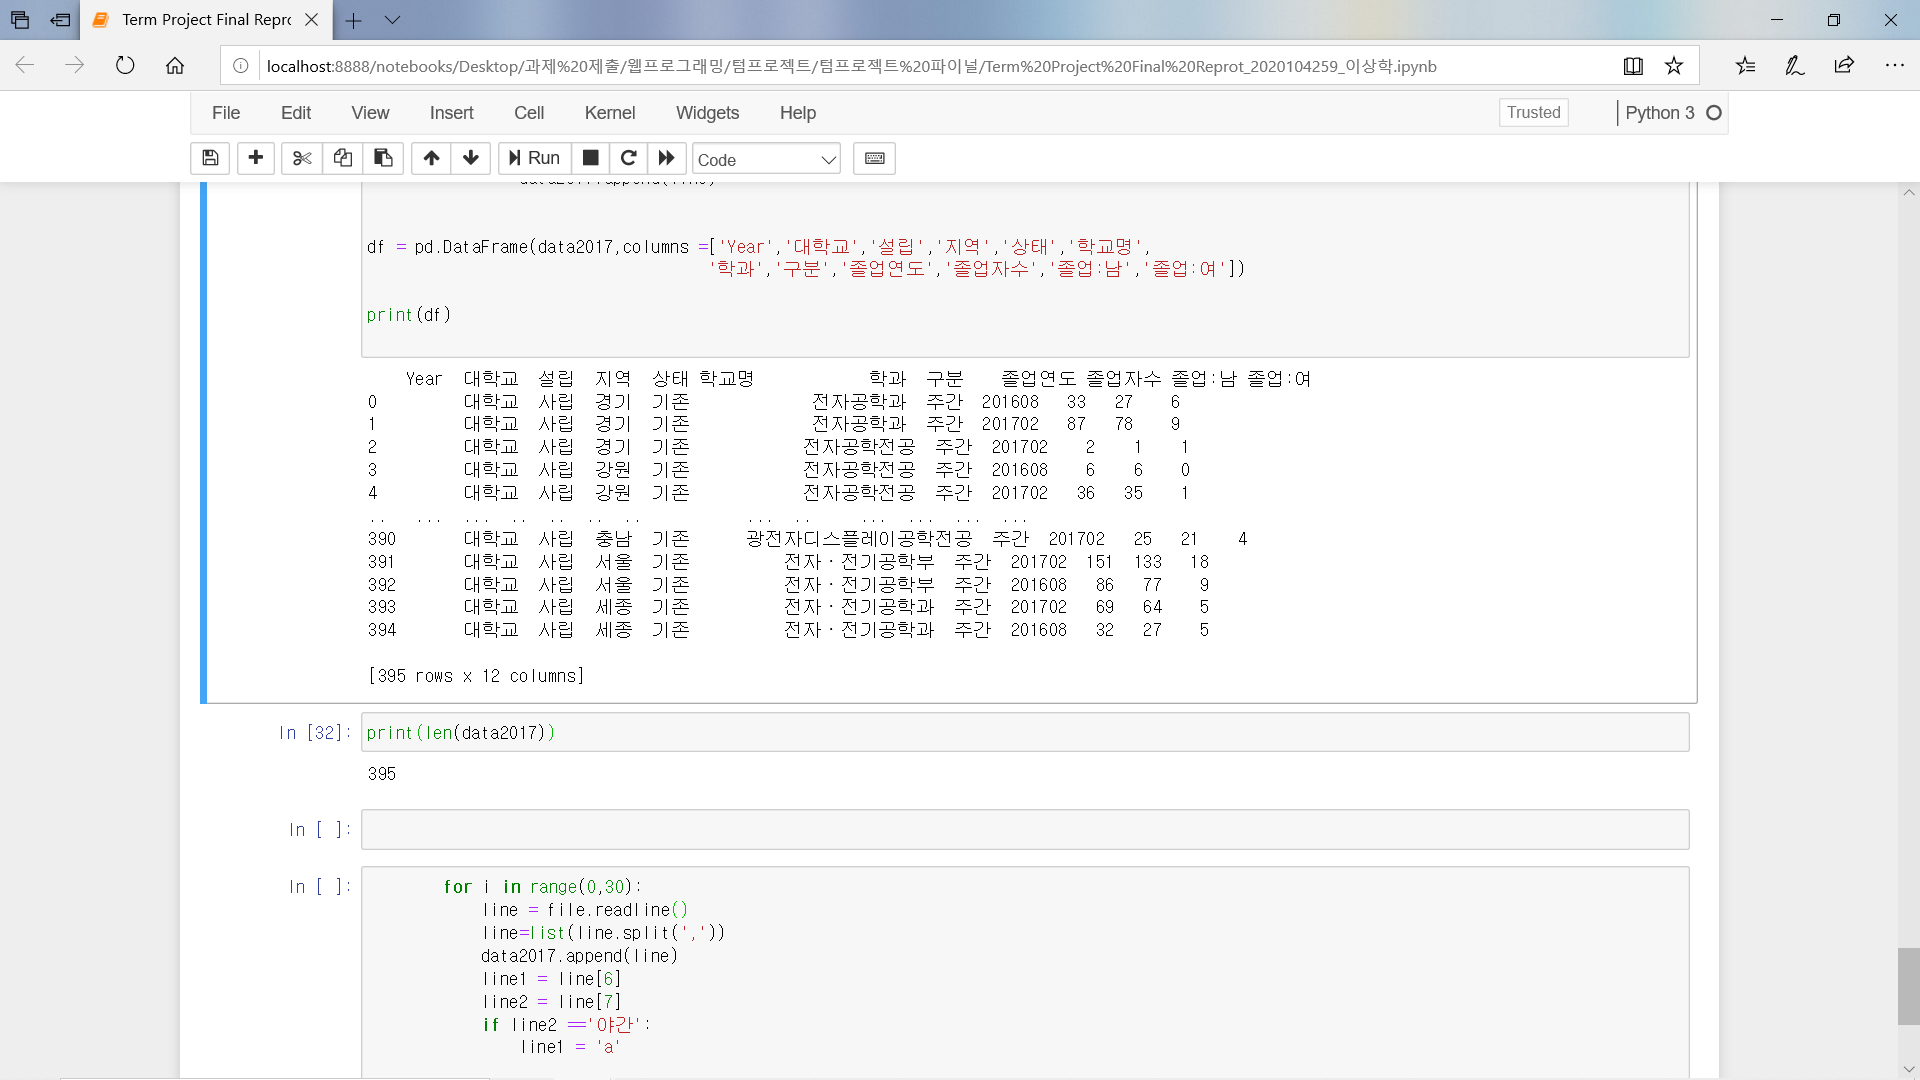This screenshot has width=1920, height=1080.
Task: Click the empty code cell input
Action: click(x=1024, y=830)
